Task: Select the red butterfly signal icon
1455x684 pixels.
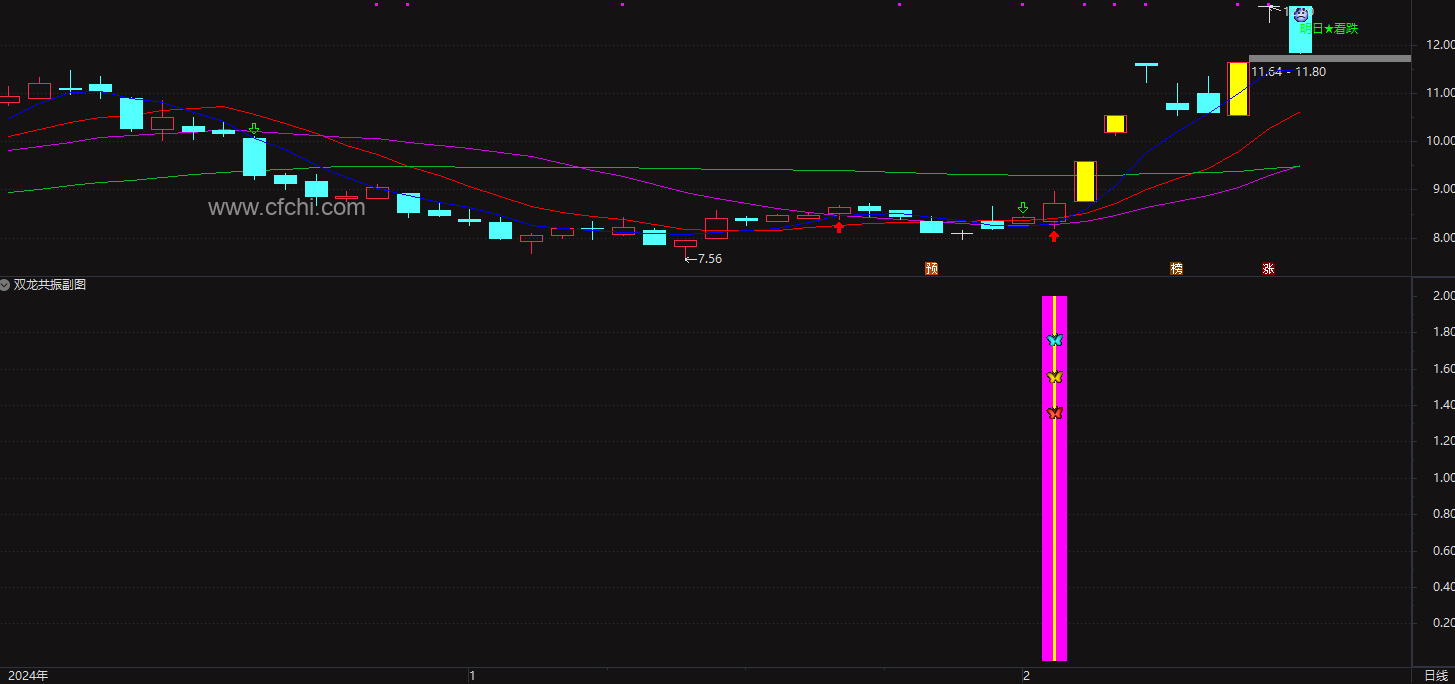Action: click(1054, 413)
